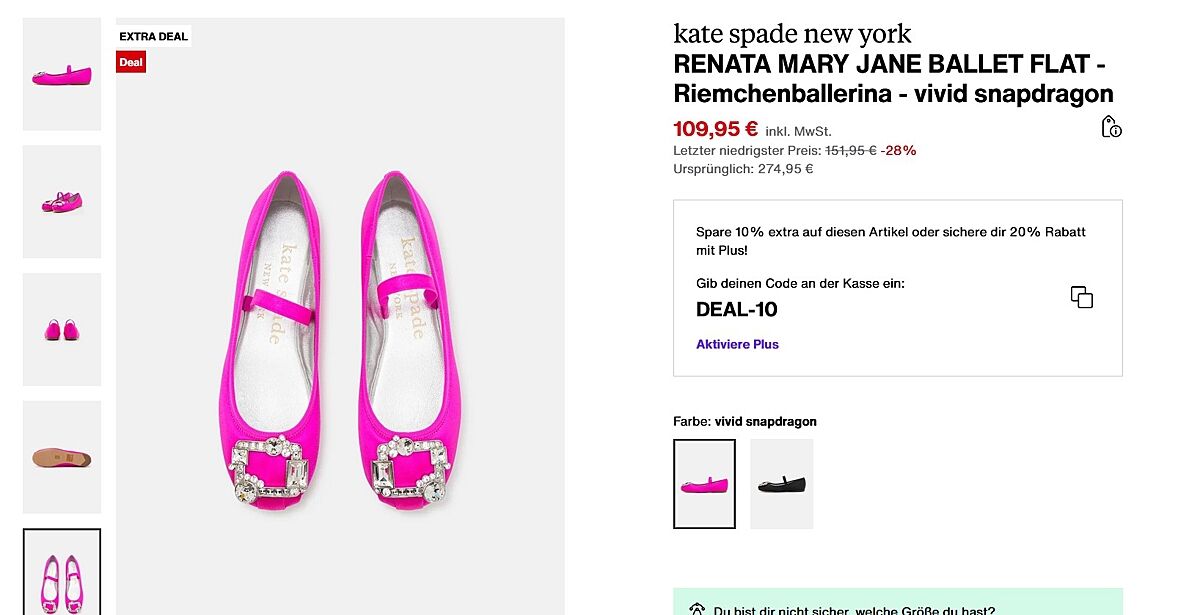Click the DEAL-10 code text
The height and width of the screenshot is (615, 1200).
[736, 310]
